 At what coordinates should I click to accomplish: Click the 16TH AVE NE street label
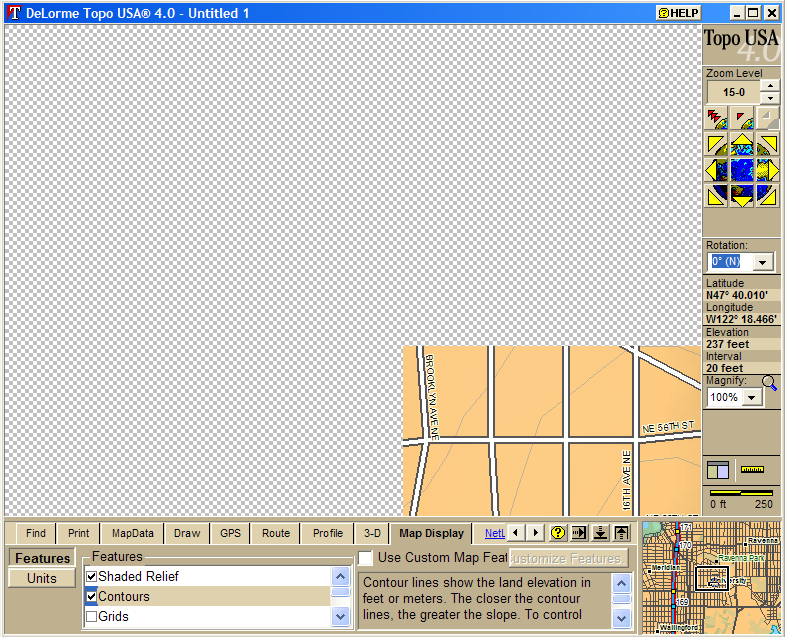tap(627, 481)
